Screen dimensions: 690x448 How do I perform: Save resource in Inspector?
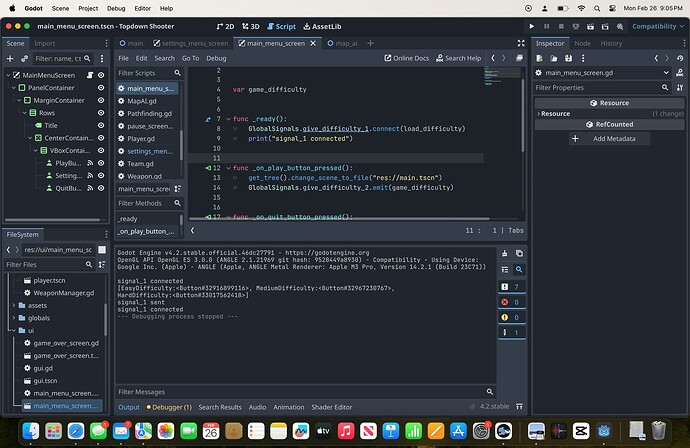pos(569,58)
